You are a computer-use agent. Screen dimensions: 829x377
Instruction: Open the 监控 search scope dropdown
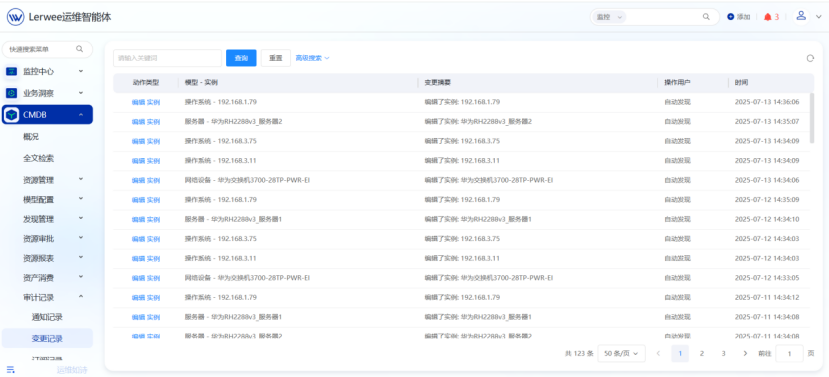coord(609,17)
